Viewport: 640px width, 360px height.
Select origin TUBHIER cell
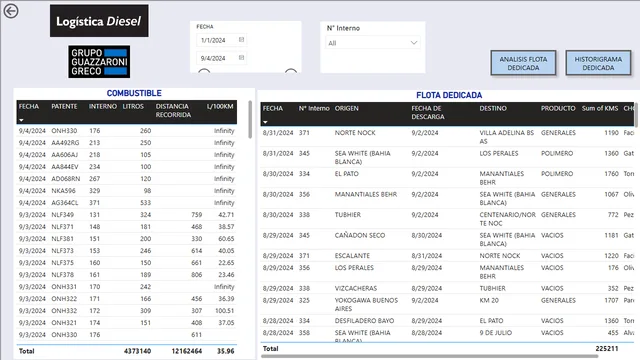click(x=348, y=215)
